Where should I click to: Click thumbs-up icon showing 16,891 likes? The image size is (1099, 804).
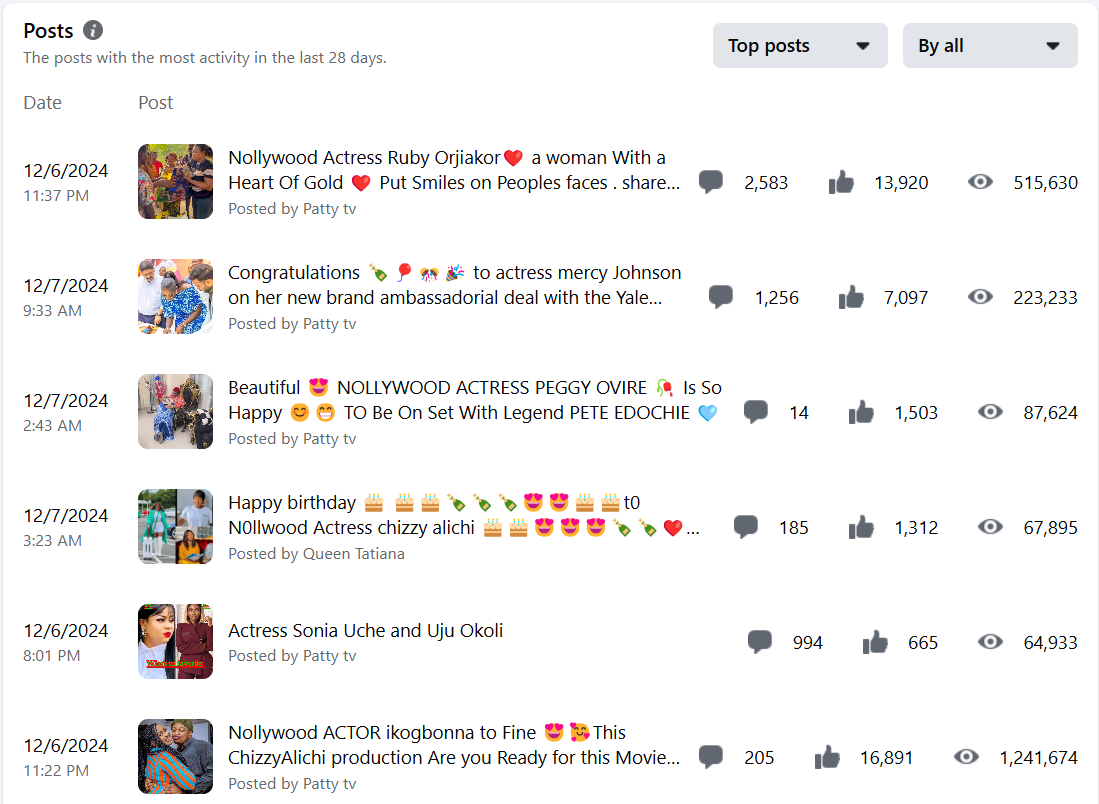pos(827,757)
